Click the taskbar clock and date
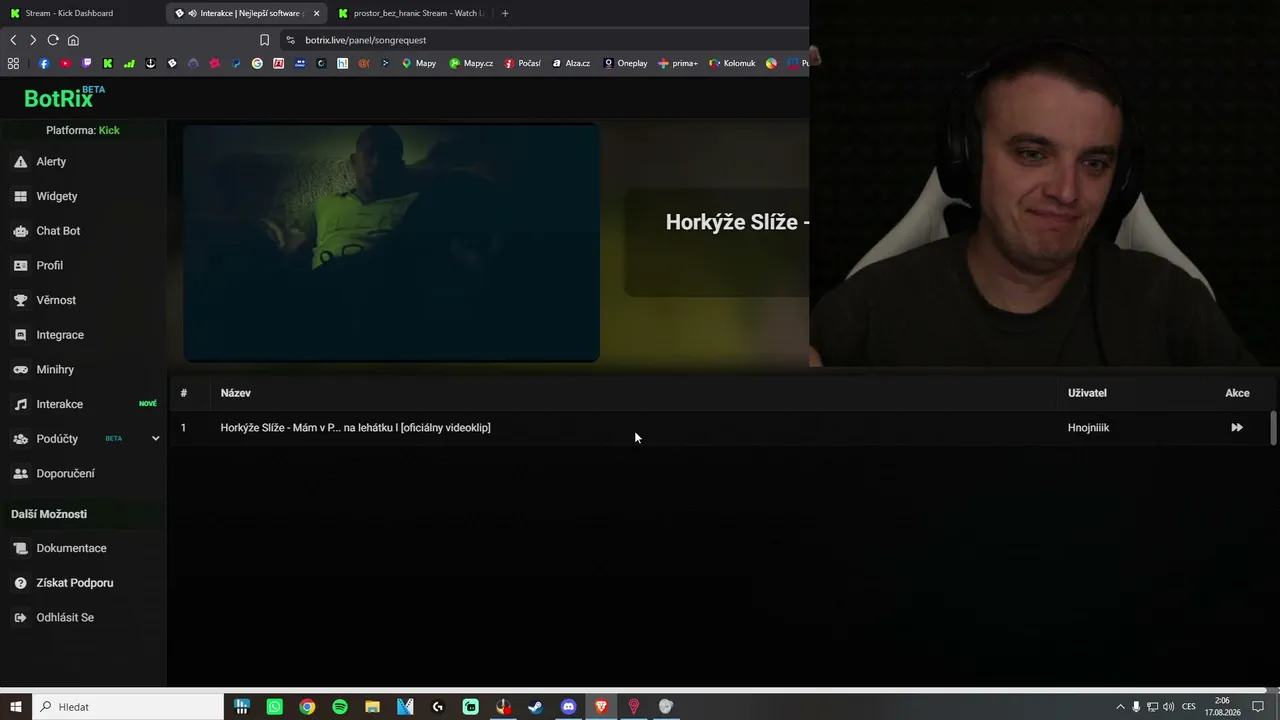The width and height of the screenshot is (1280, 720). coord(1222,707)
